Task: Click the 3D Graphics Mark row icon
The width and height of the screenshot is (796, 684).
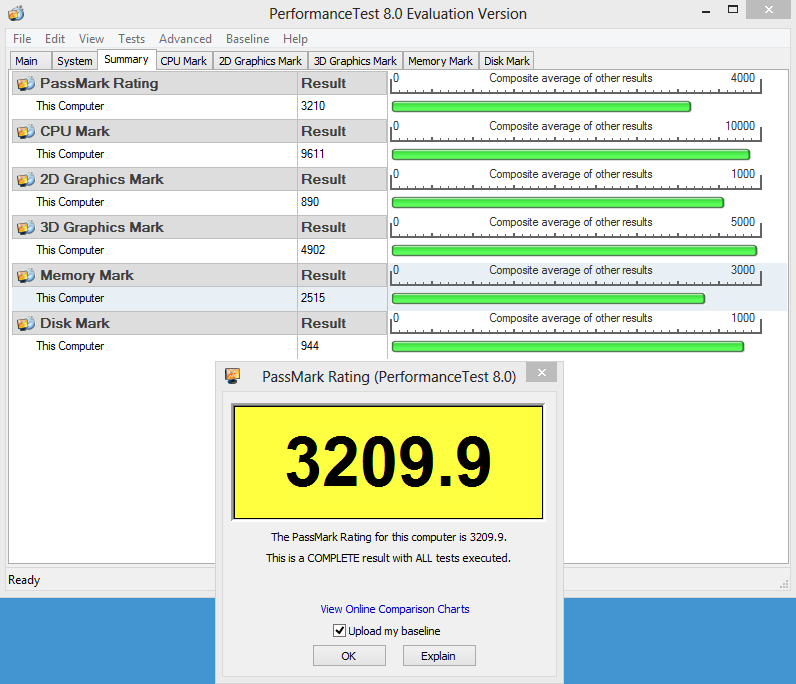Action: [x=26, y=227]
